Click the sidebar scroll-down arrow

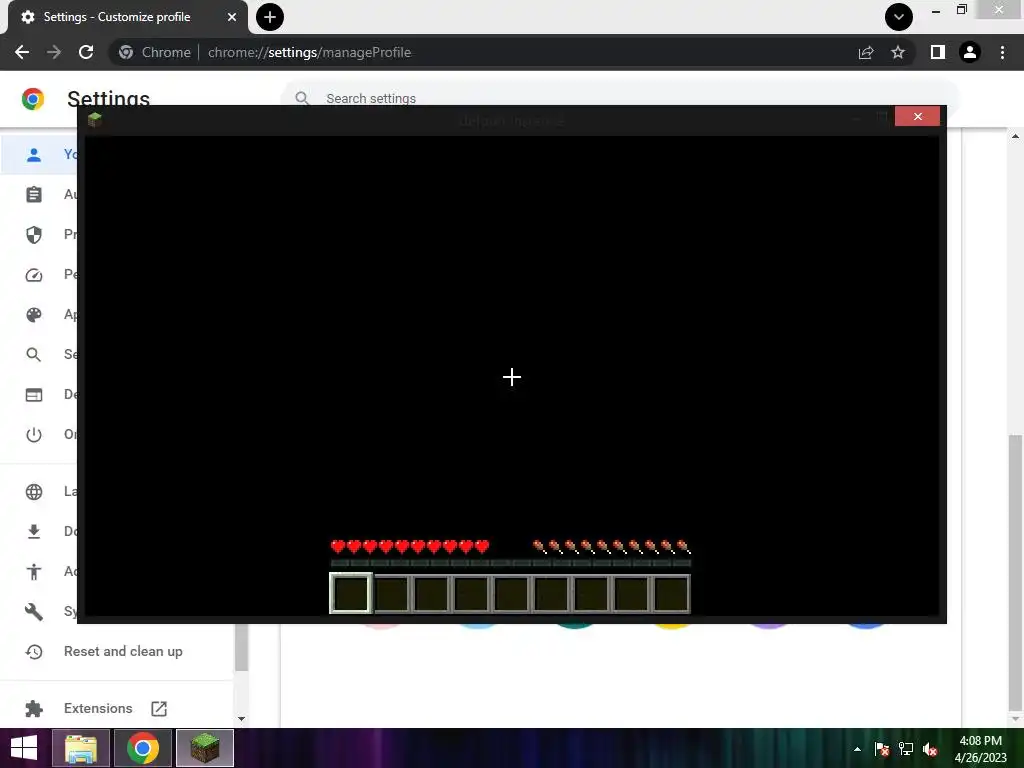coord(242,719)
